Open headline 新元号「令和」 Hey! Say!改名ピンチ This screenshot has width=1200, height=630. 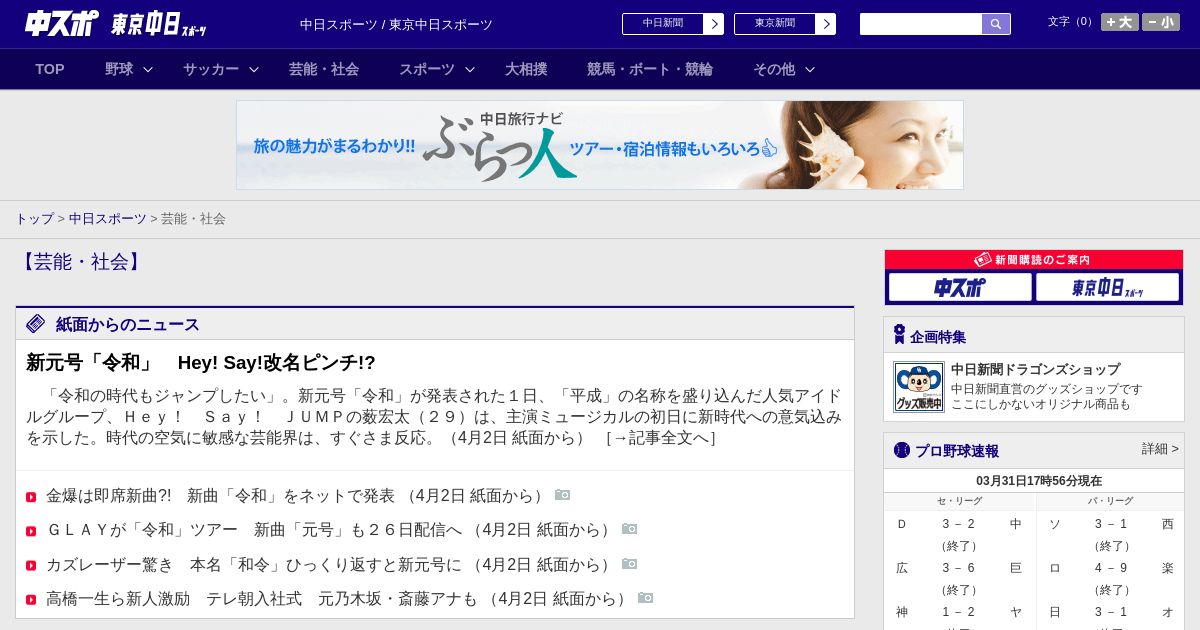click(x=201, y=362)
